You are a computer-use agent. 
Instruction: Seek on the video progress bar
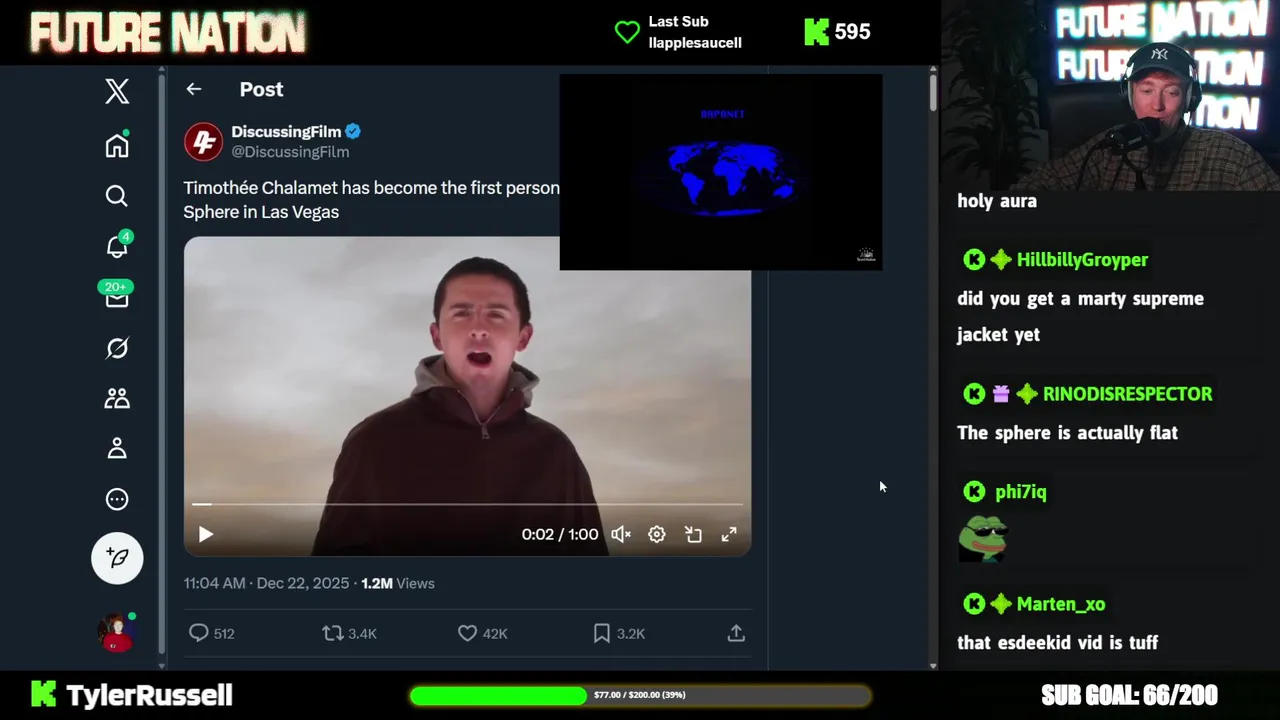[467, 504]
